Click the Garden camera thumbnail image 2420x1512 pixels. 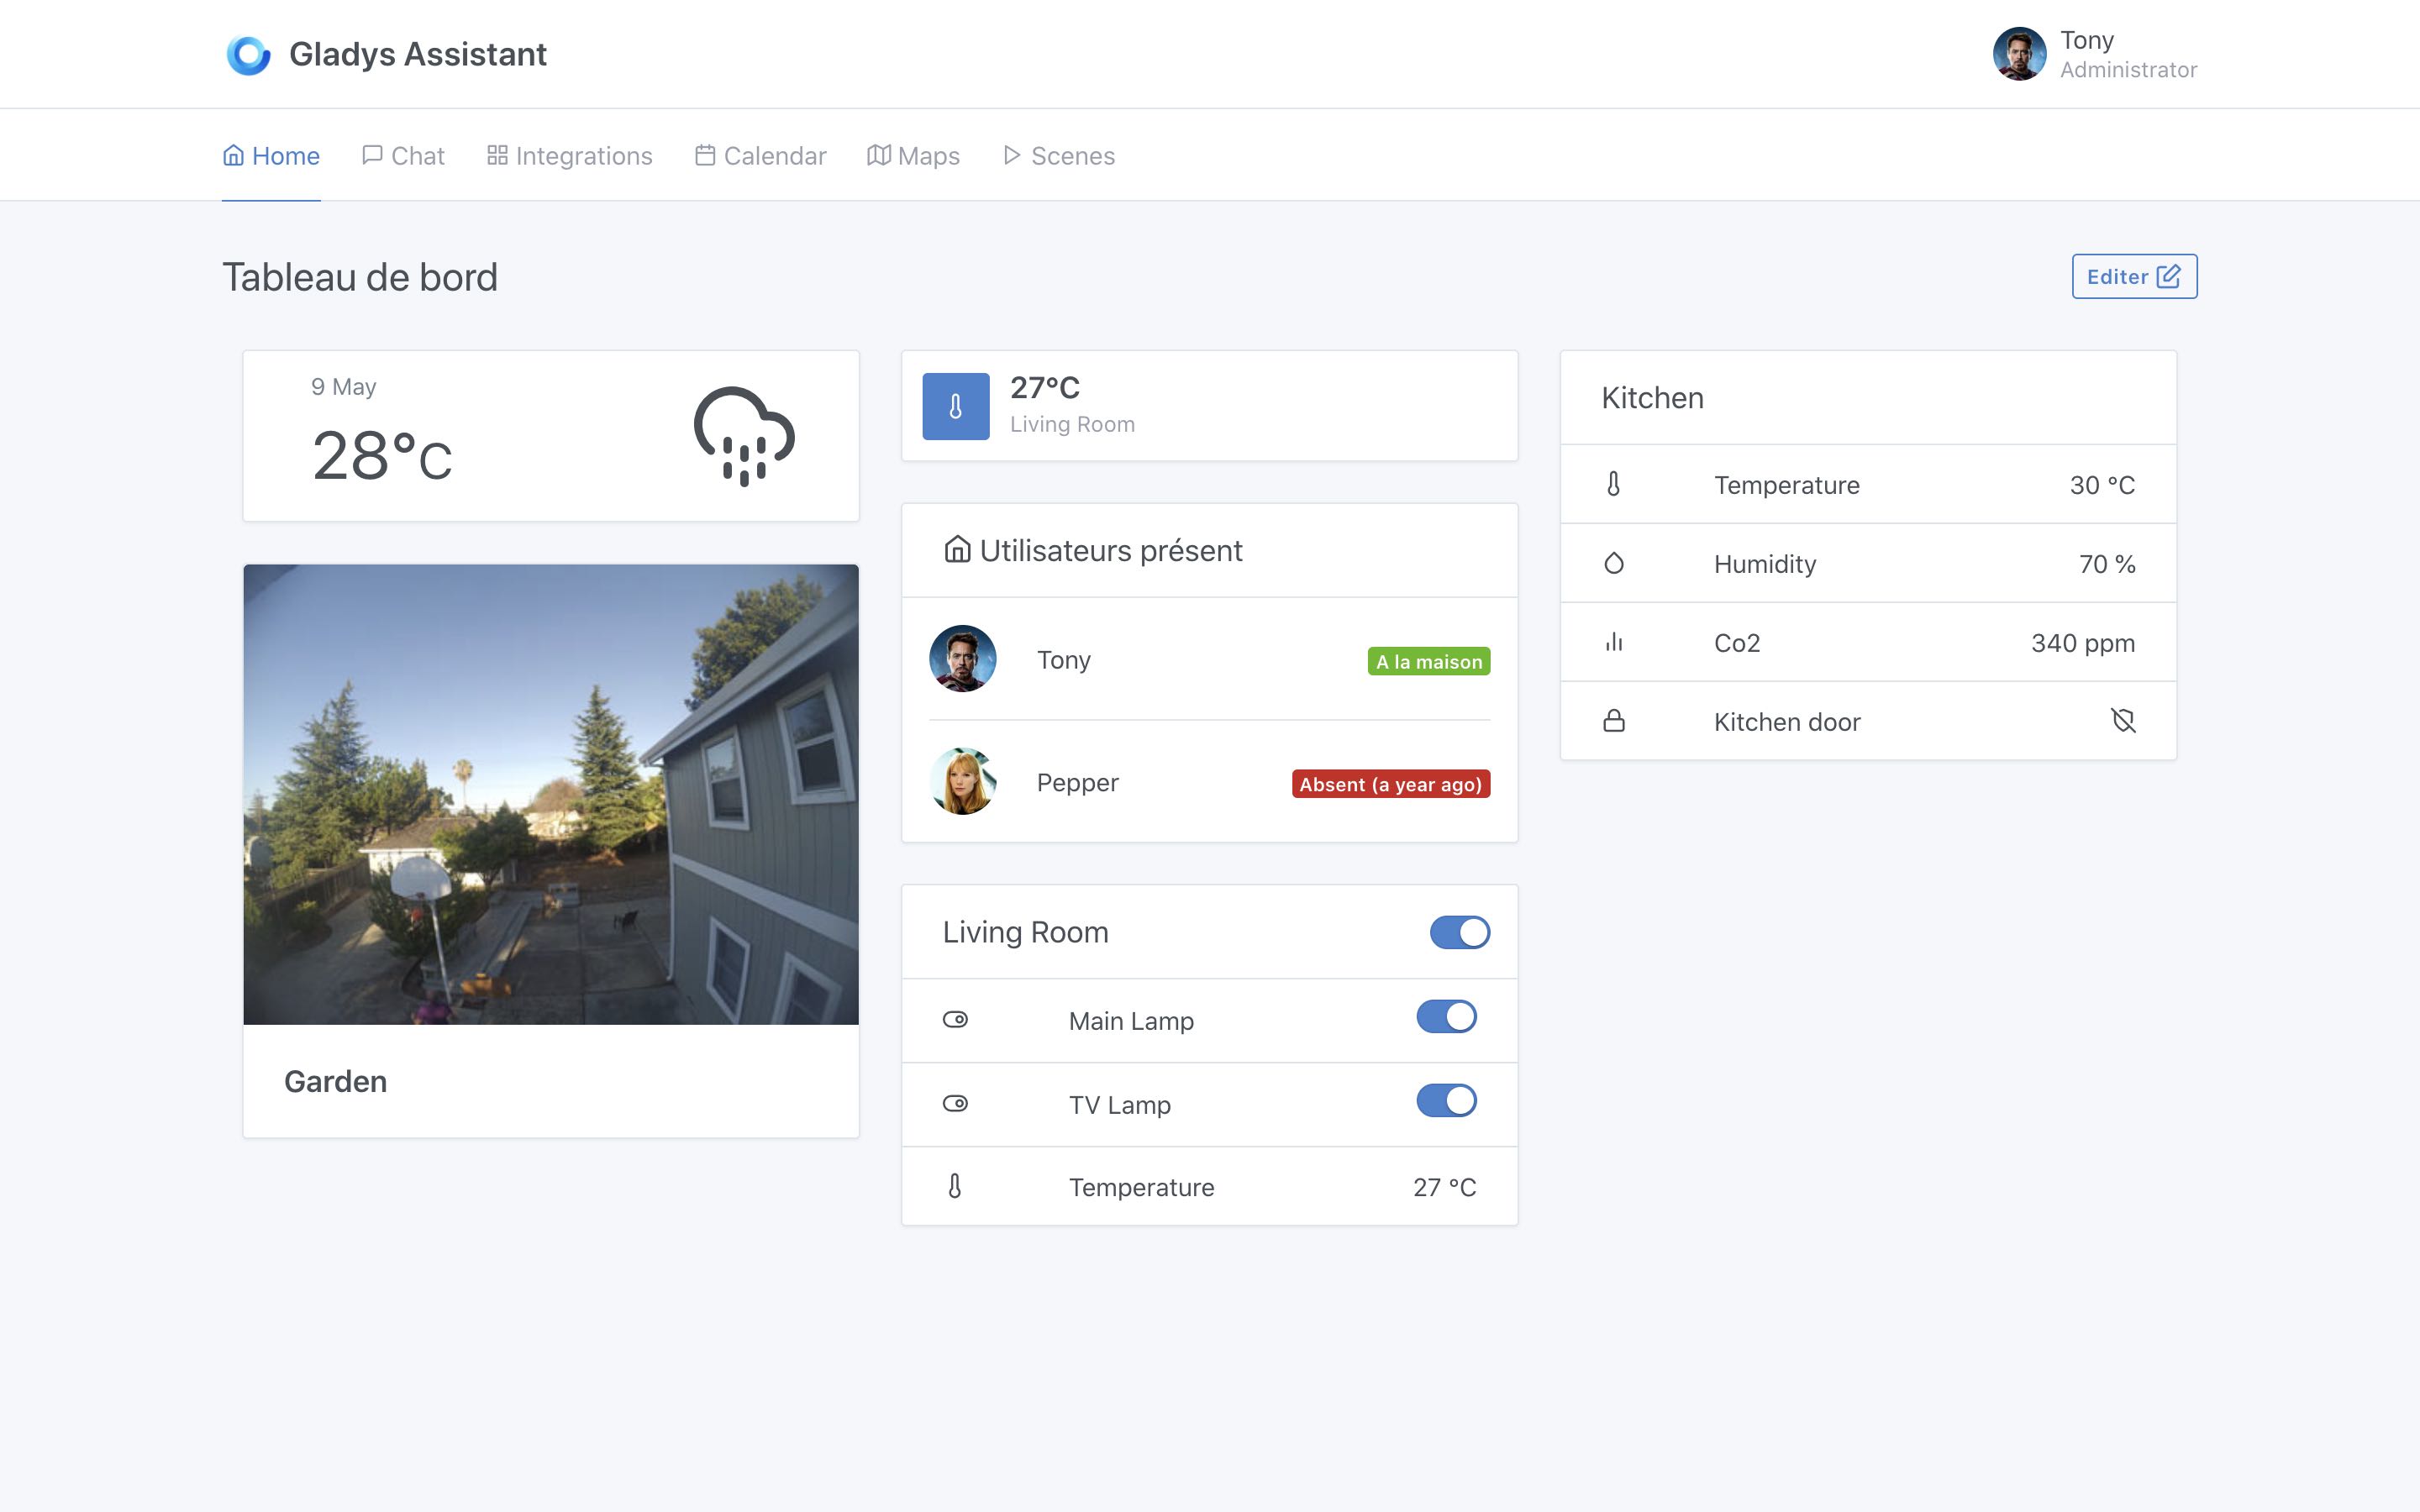tap(550, 793)
